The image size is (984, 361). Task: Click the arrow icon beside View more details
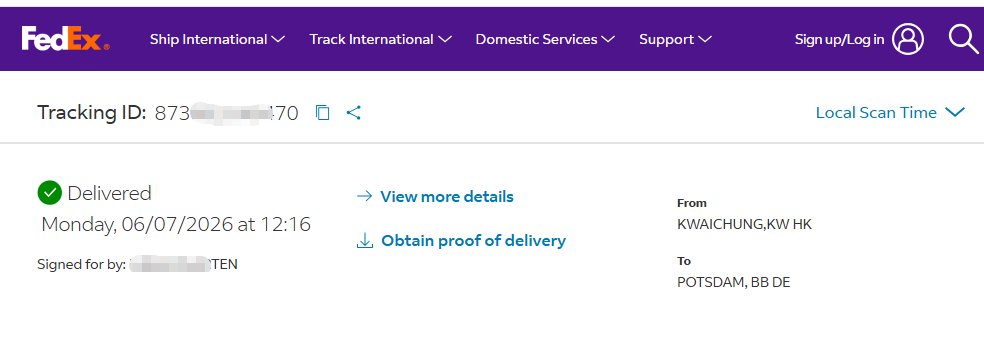(364, 197)
